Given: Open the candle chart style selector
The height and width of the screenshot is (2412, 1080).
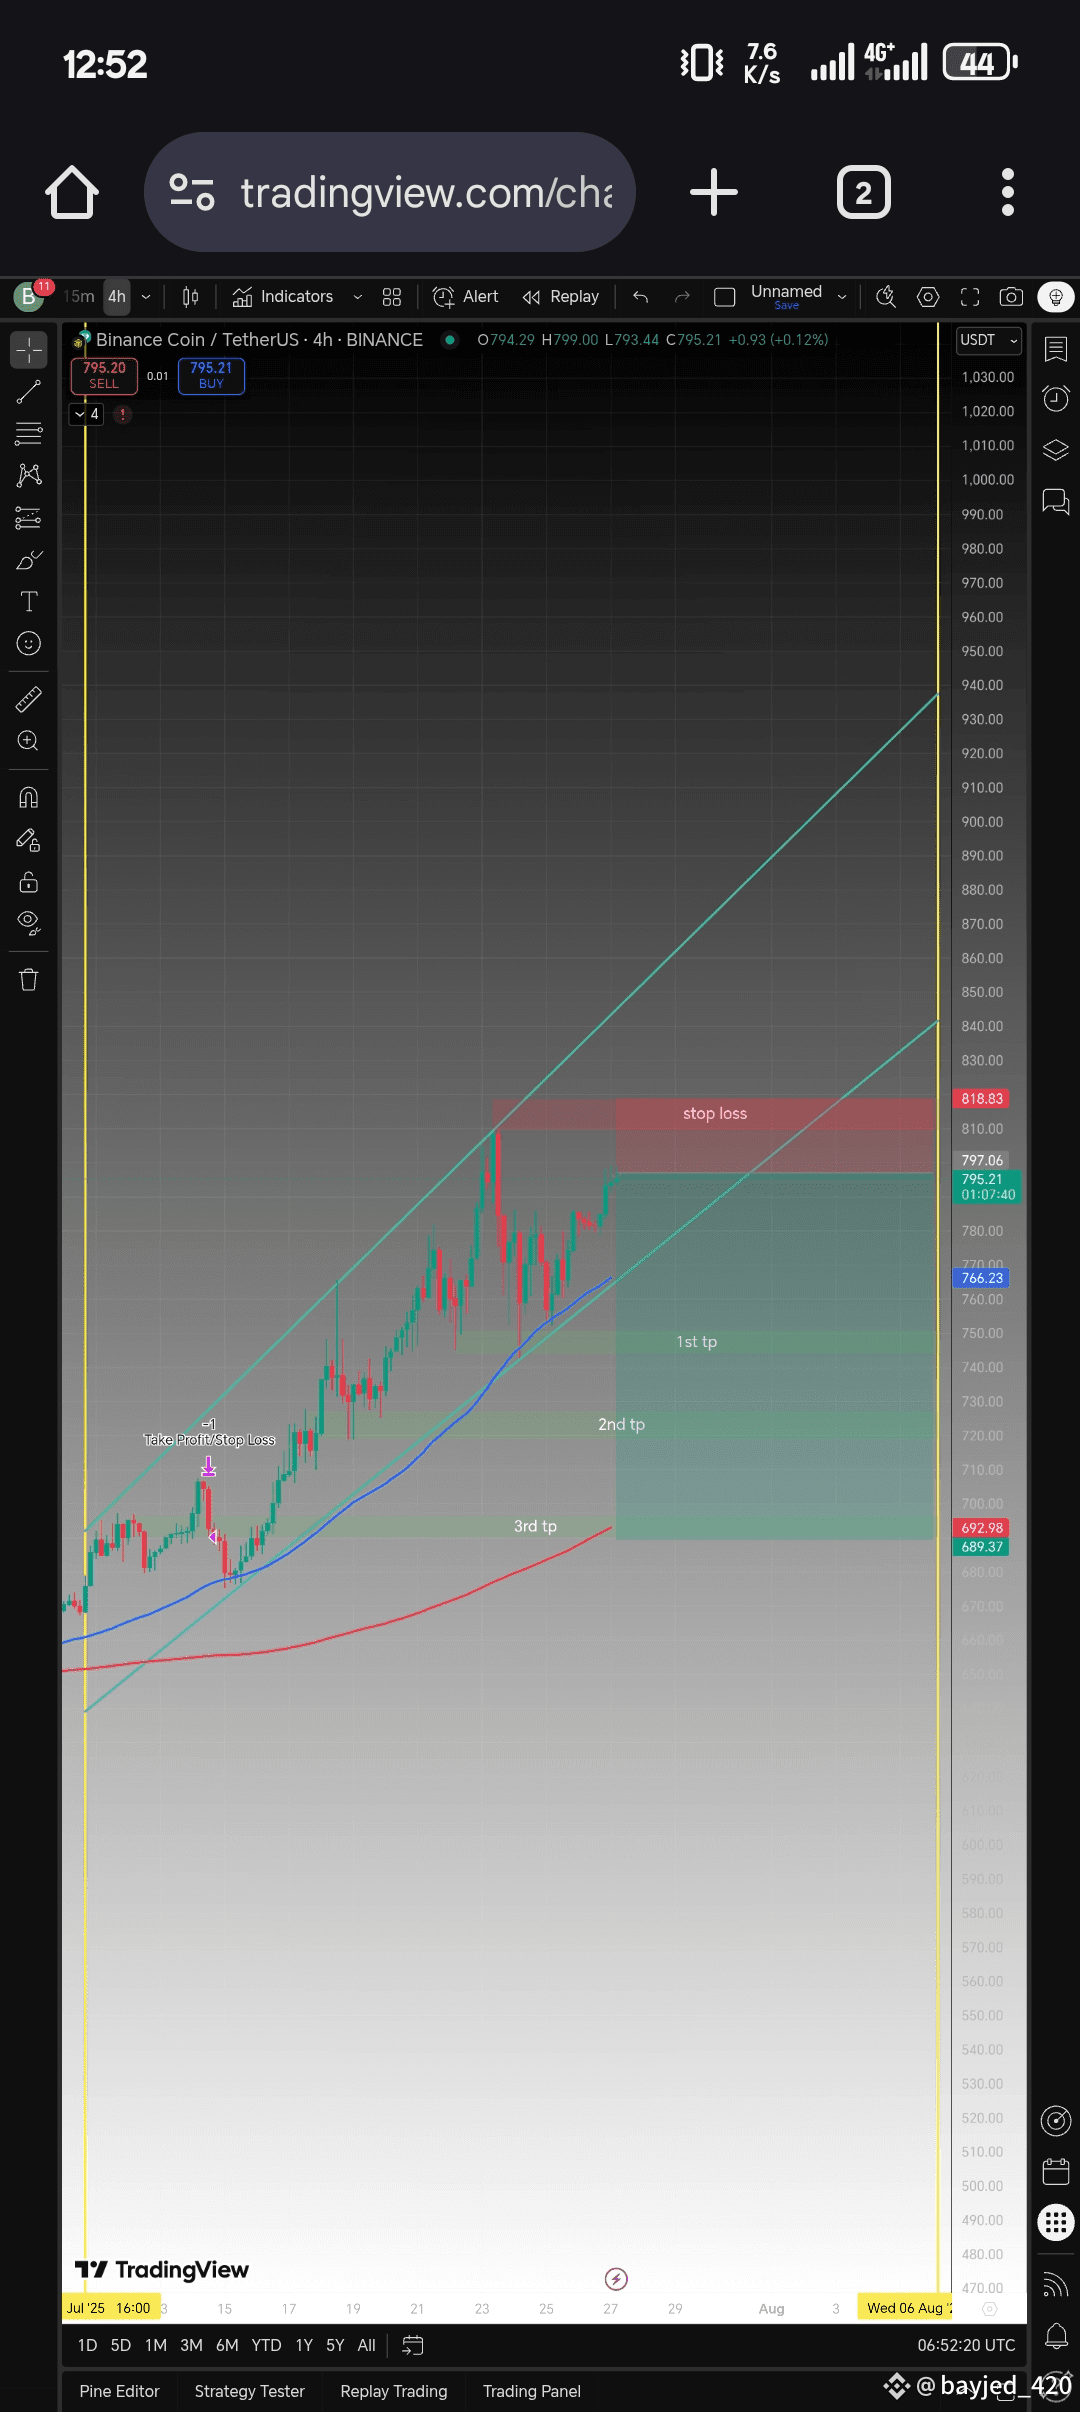Looking at the screenshot, I should [x=190, y=297].
